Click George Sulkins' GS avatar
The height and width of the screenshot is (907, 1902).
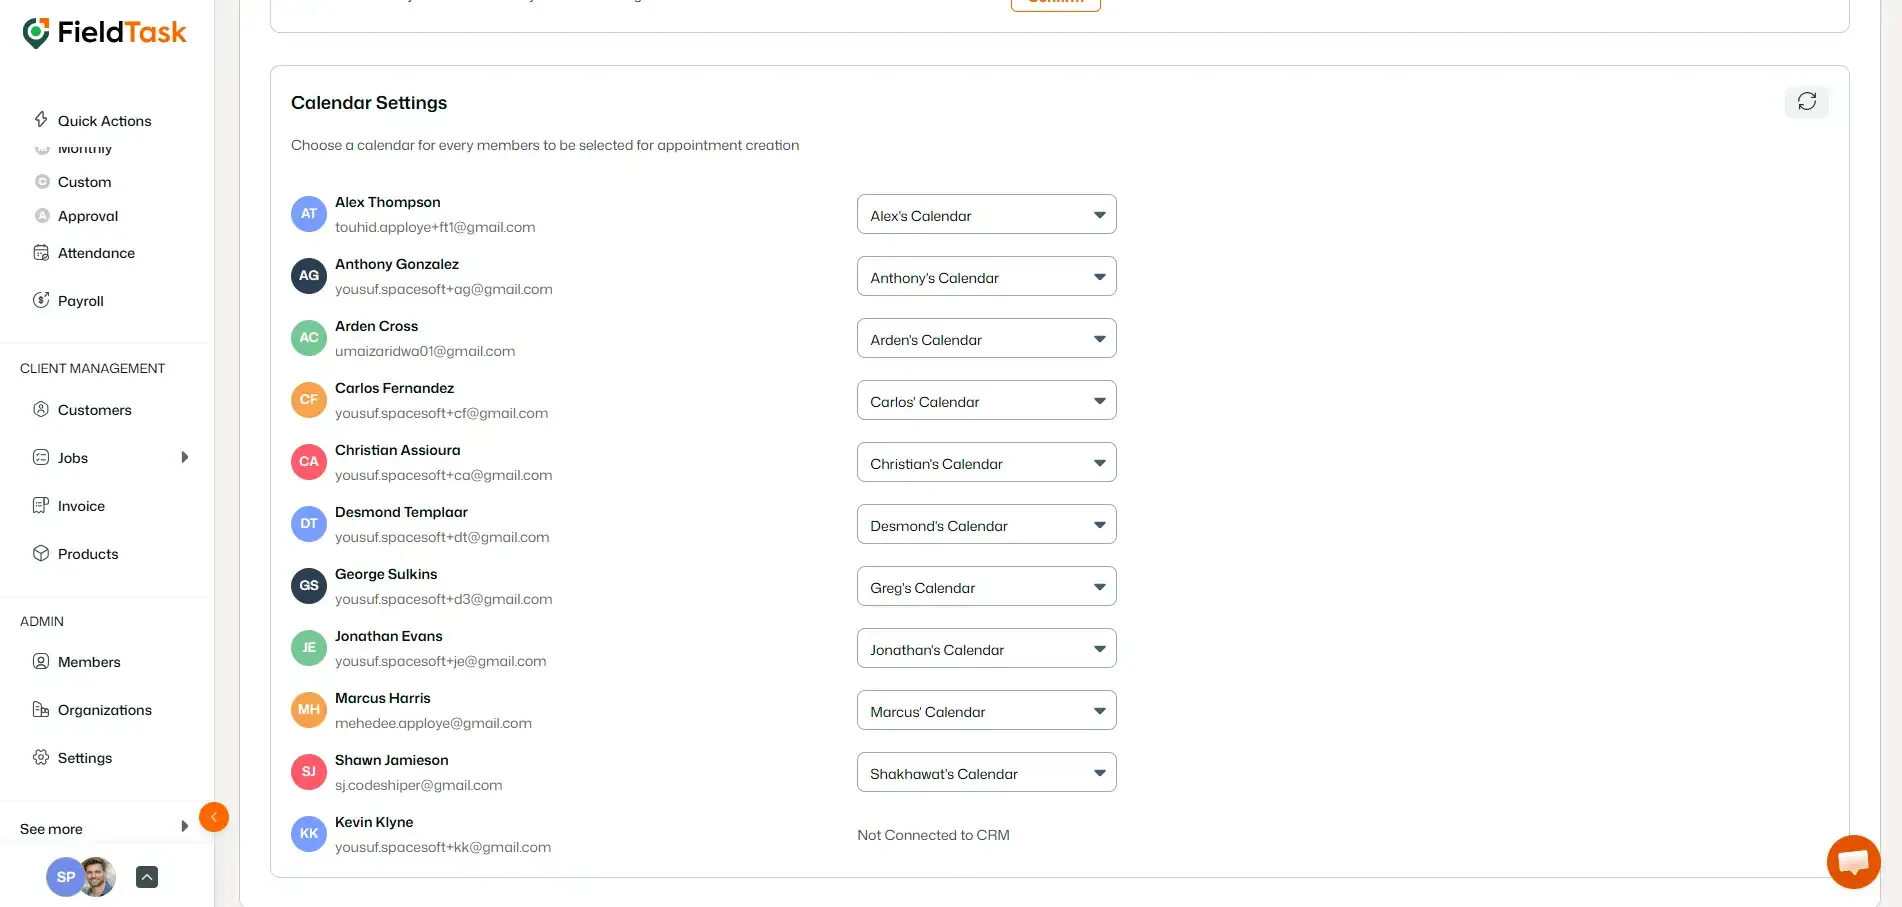coord(309,586)
